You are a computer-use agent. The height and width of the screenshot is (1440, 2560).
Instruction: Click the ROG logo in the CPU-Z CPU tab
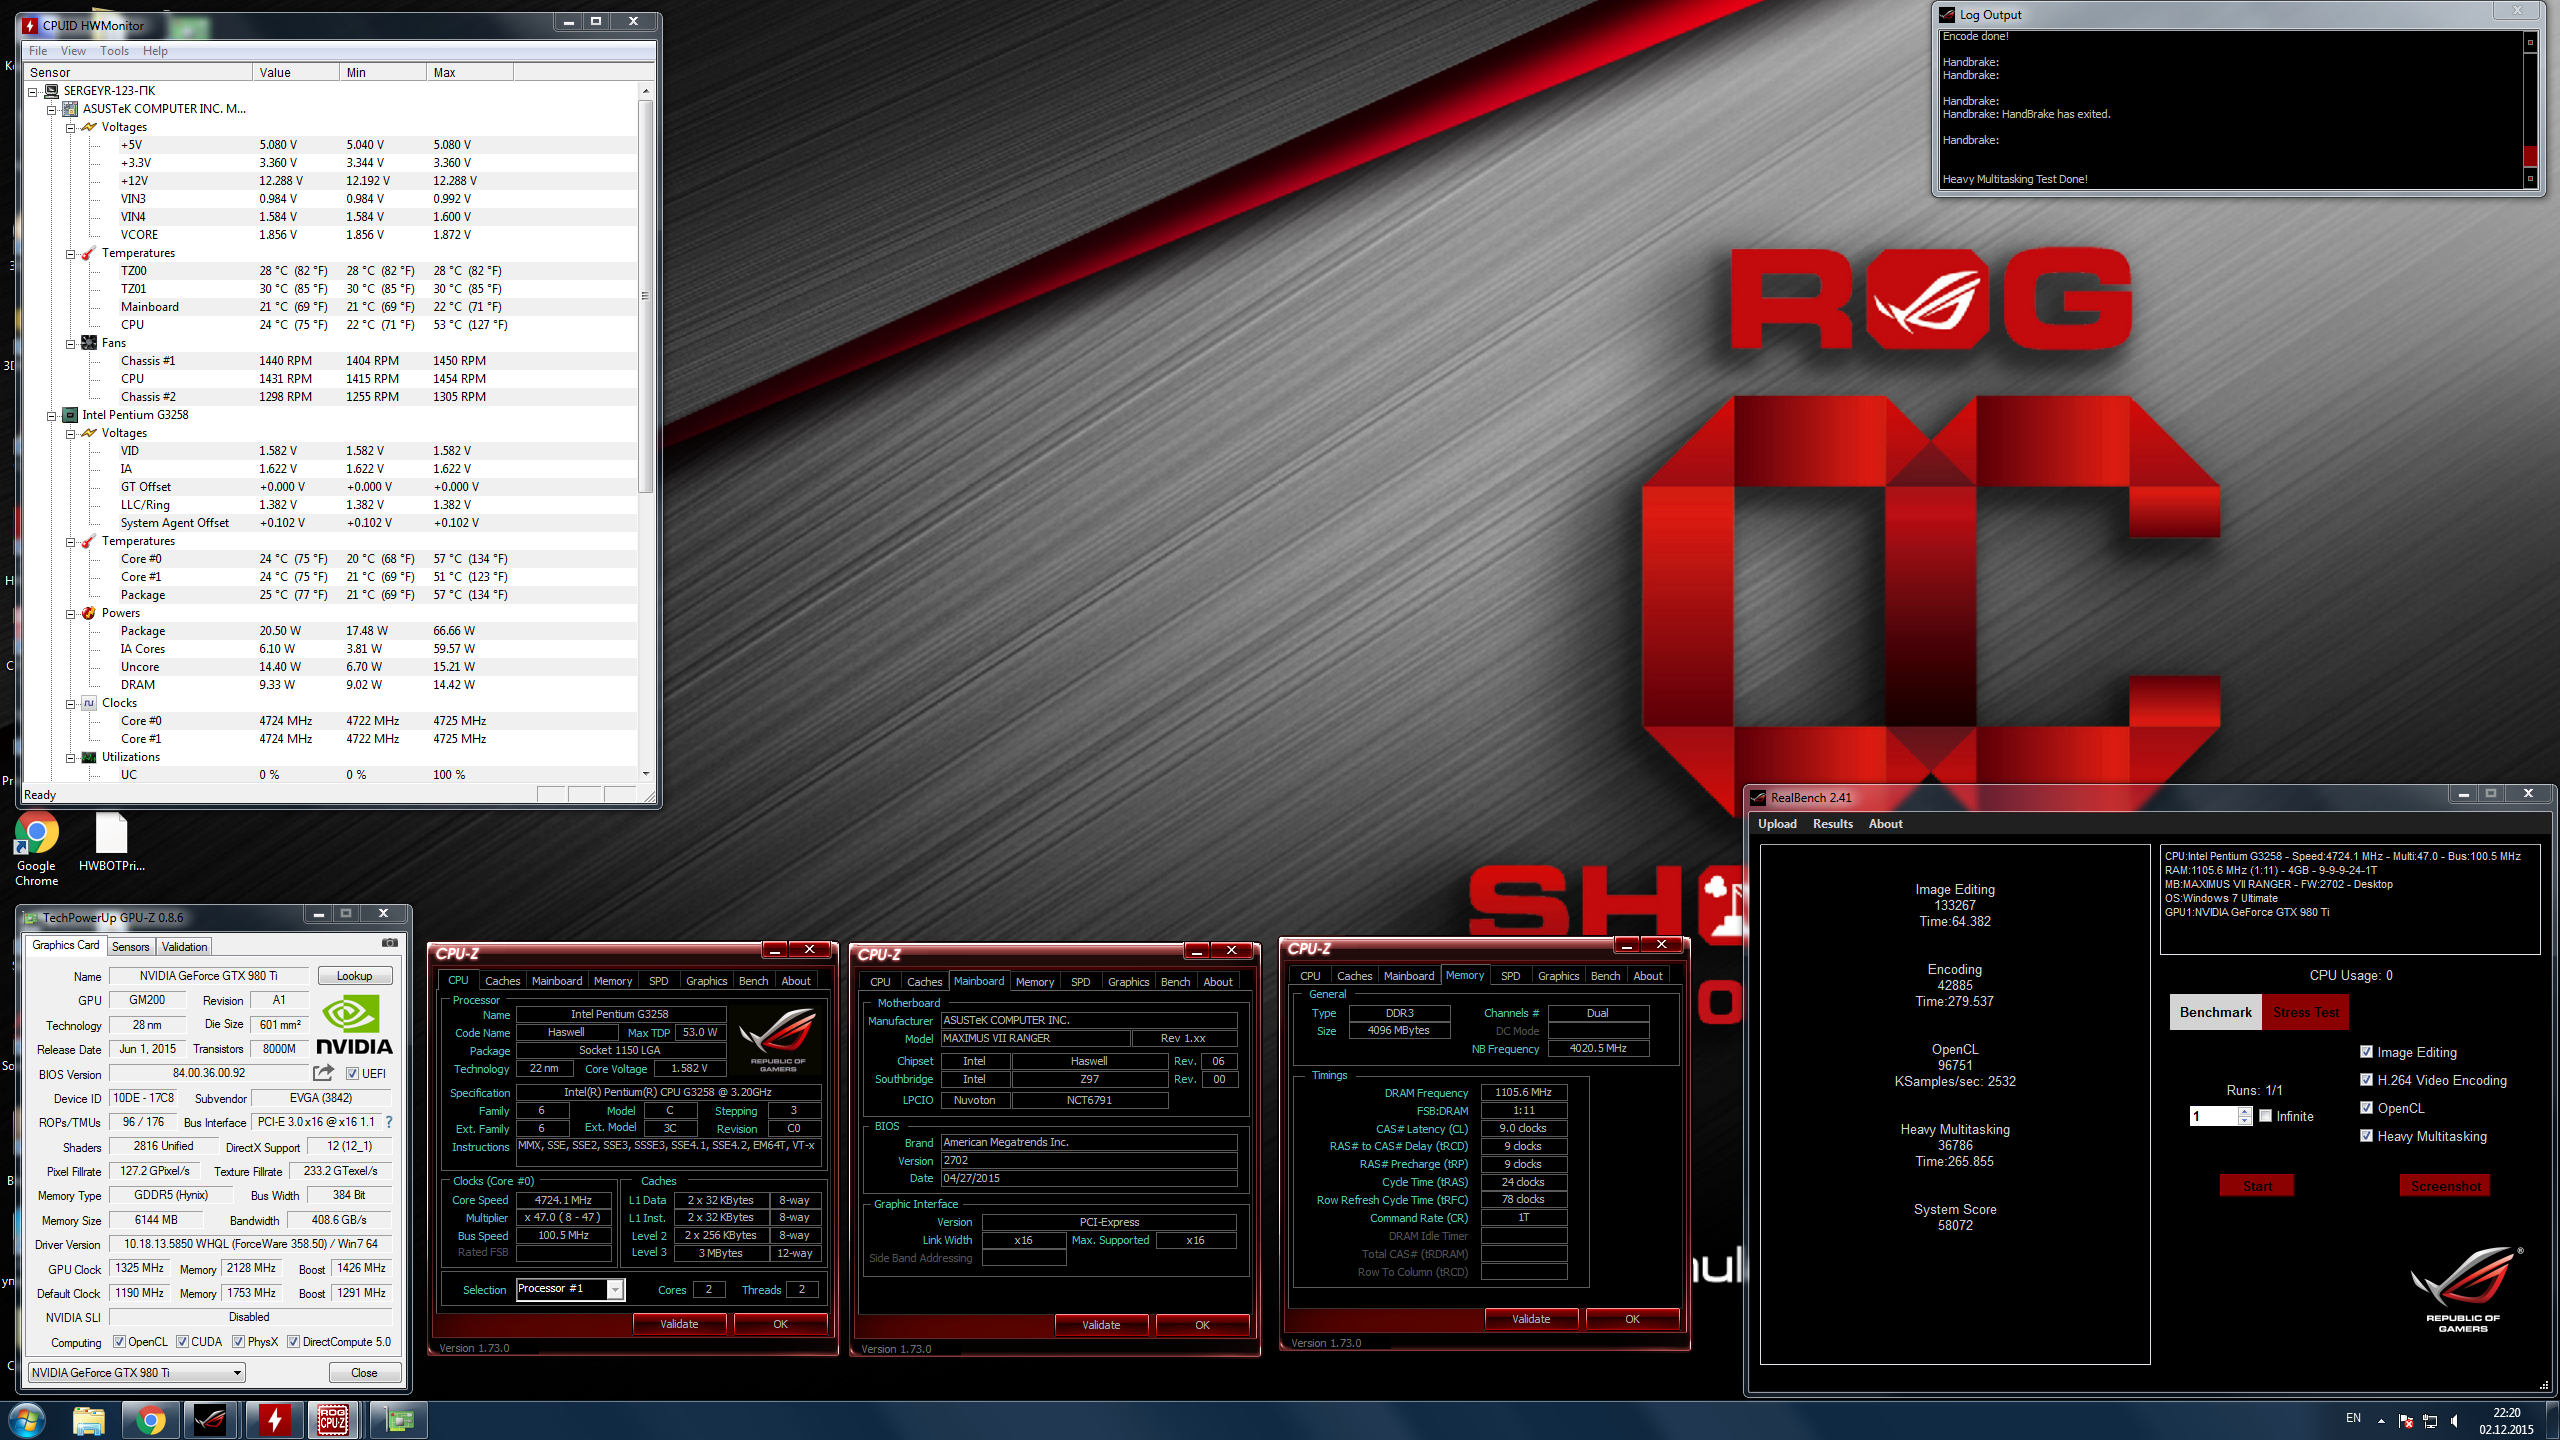pyautogui.click(x=778, y=1040)
